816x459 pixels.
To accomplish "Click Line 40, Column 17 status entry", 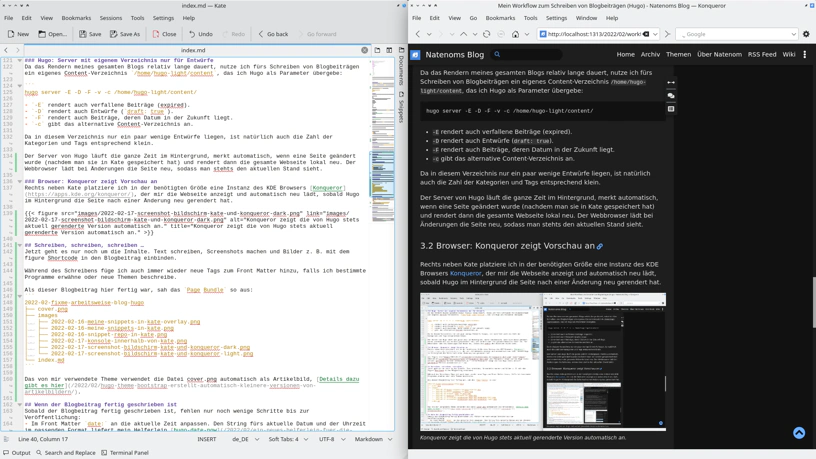I will [43, 439].
